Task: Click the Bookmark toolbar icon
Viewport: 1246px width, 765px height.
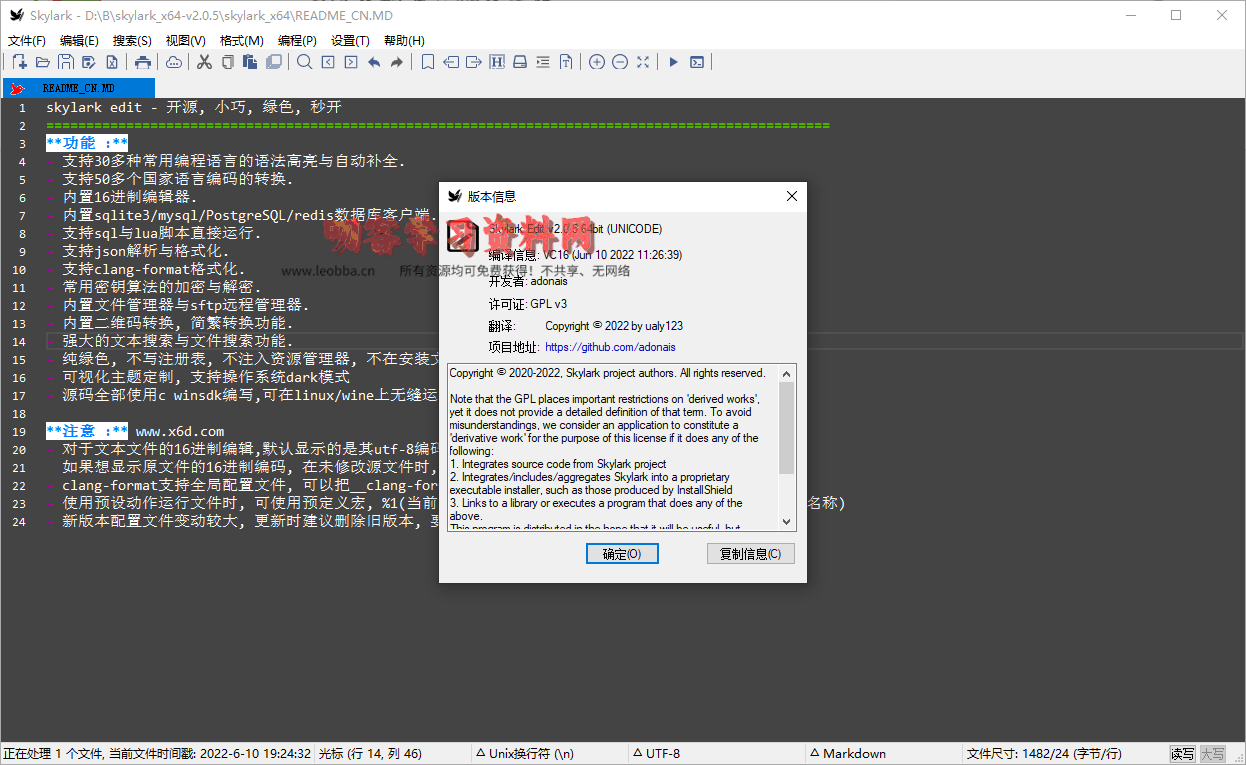Action: coord(427,62)
